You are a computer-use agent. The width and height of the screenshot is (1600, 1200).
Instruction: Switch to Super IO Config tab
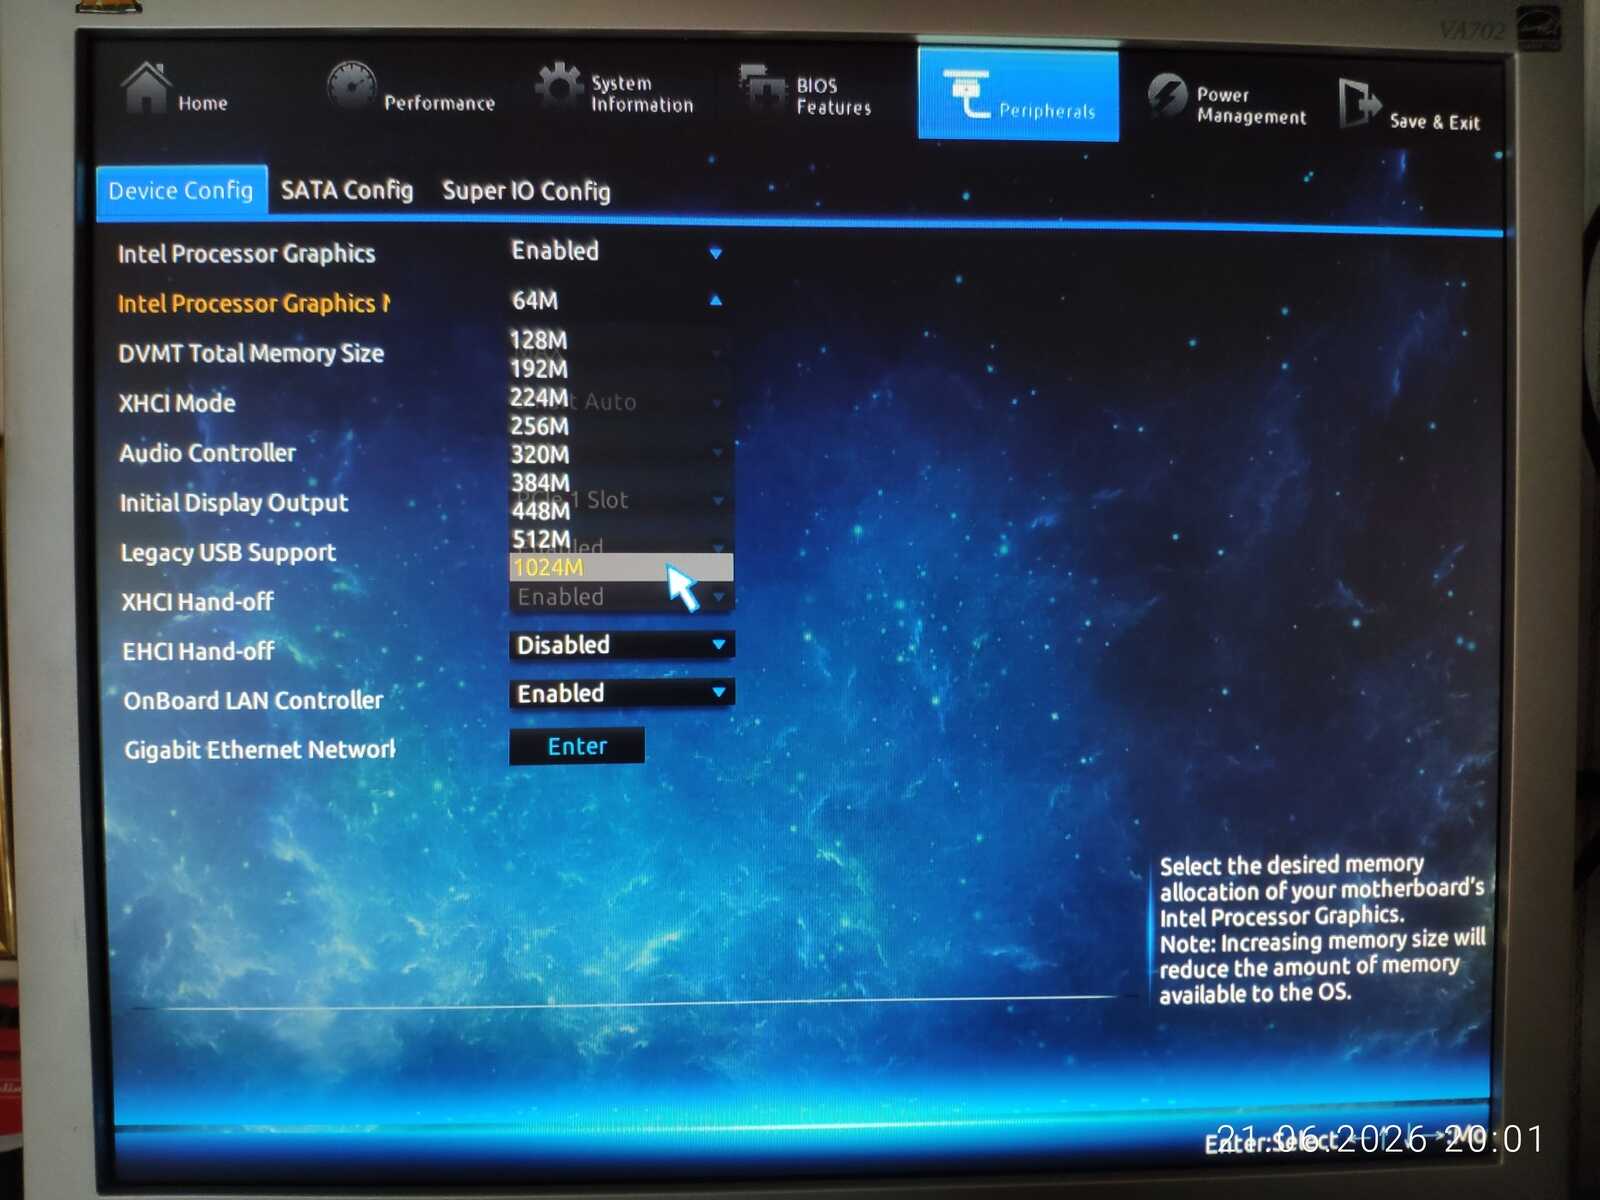click(x=526, y=191)
